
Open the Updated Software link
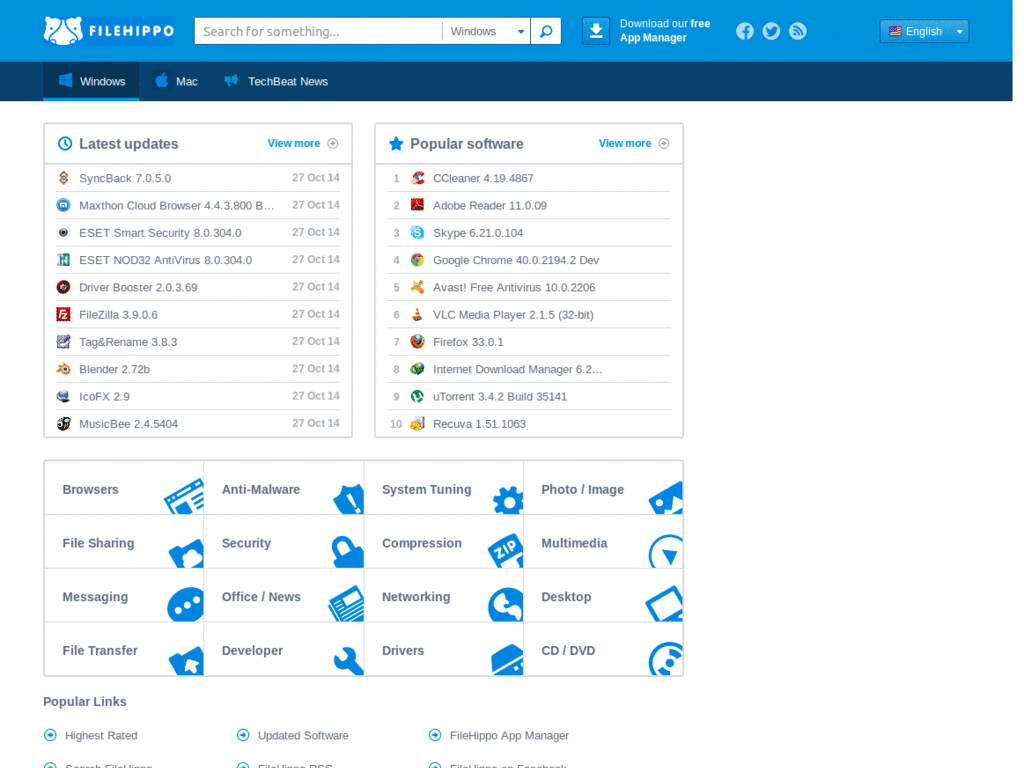coord(303,735)
